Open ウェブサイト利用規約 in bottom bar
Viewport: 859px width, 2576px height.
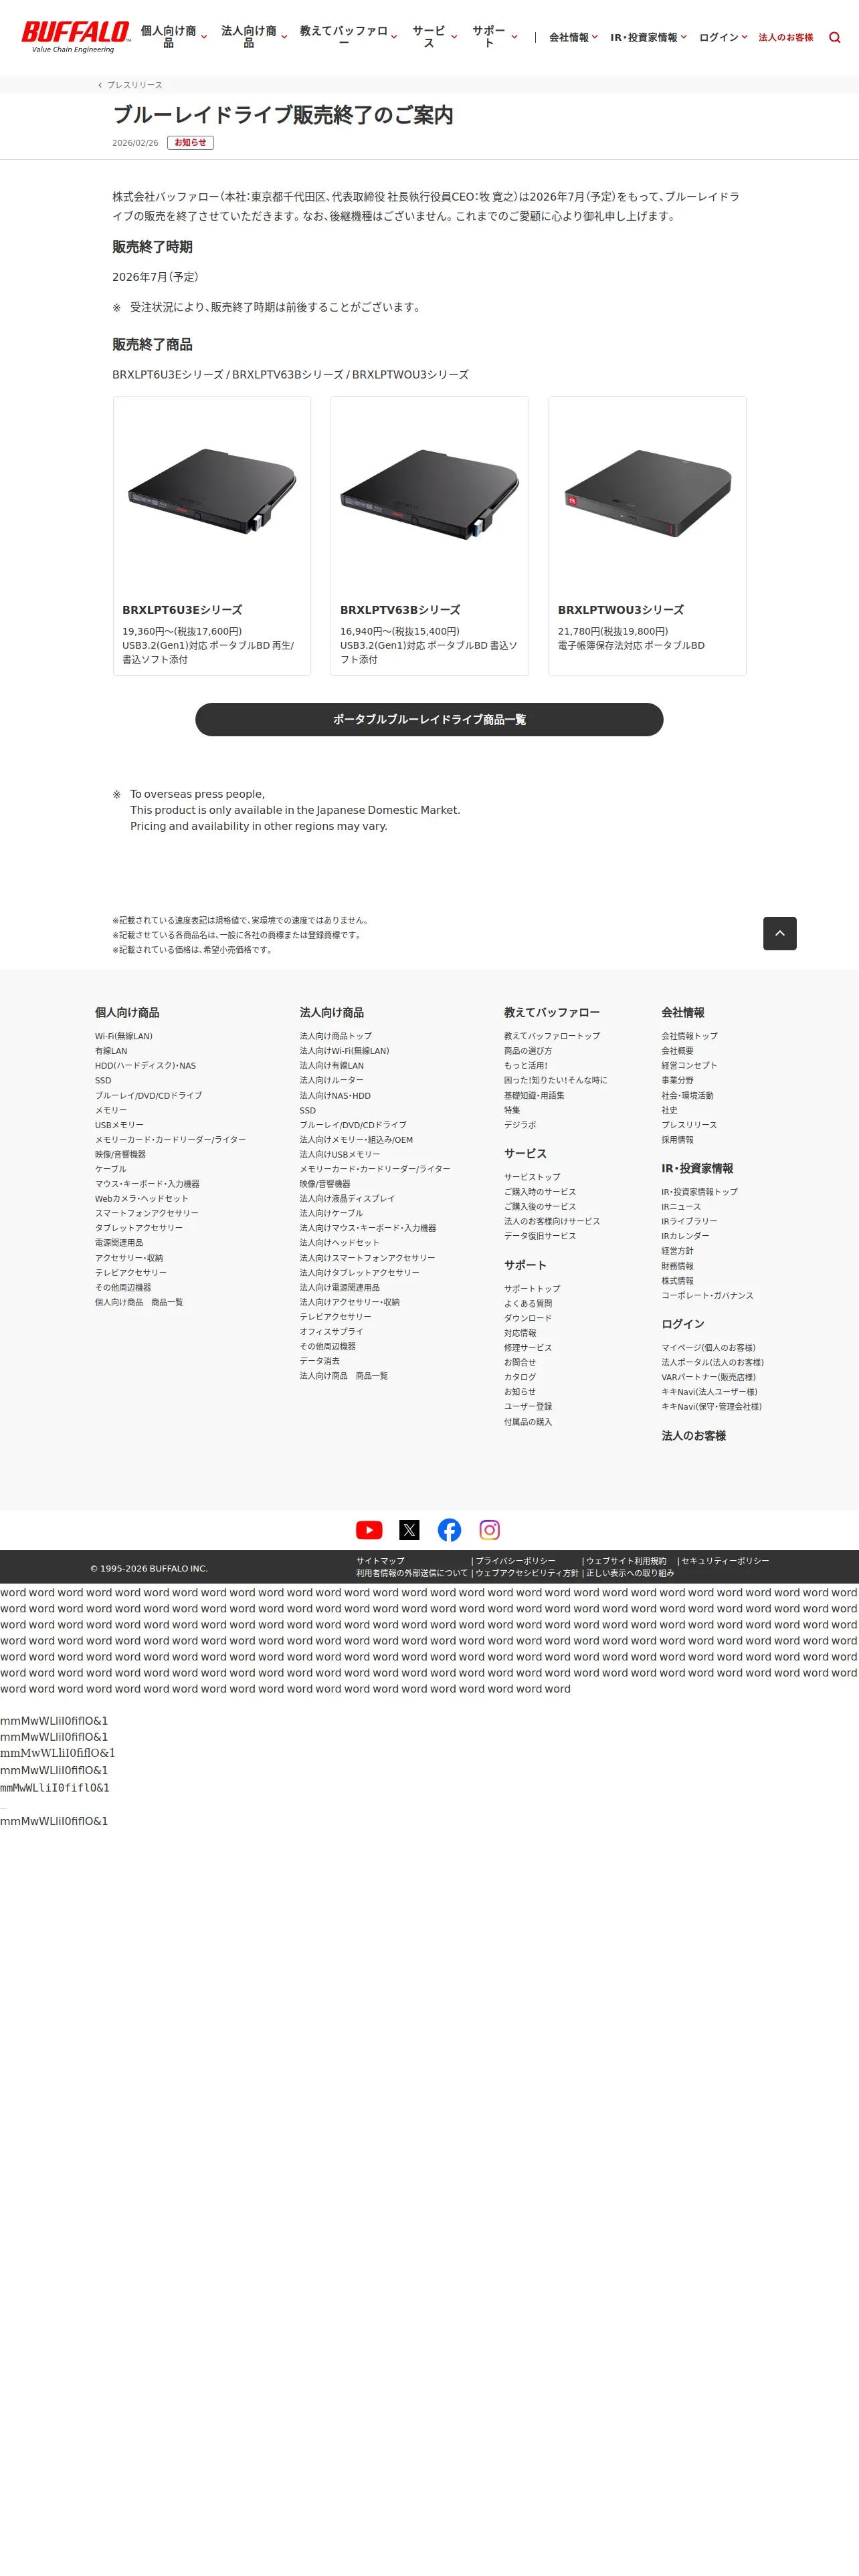626,1561
